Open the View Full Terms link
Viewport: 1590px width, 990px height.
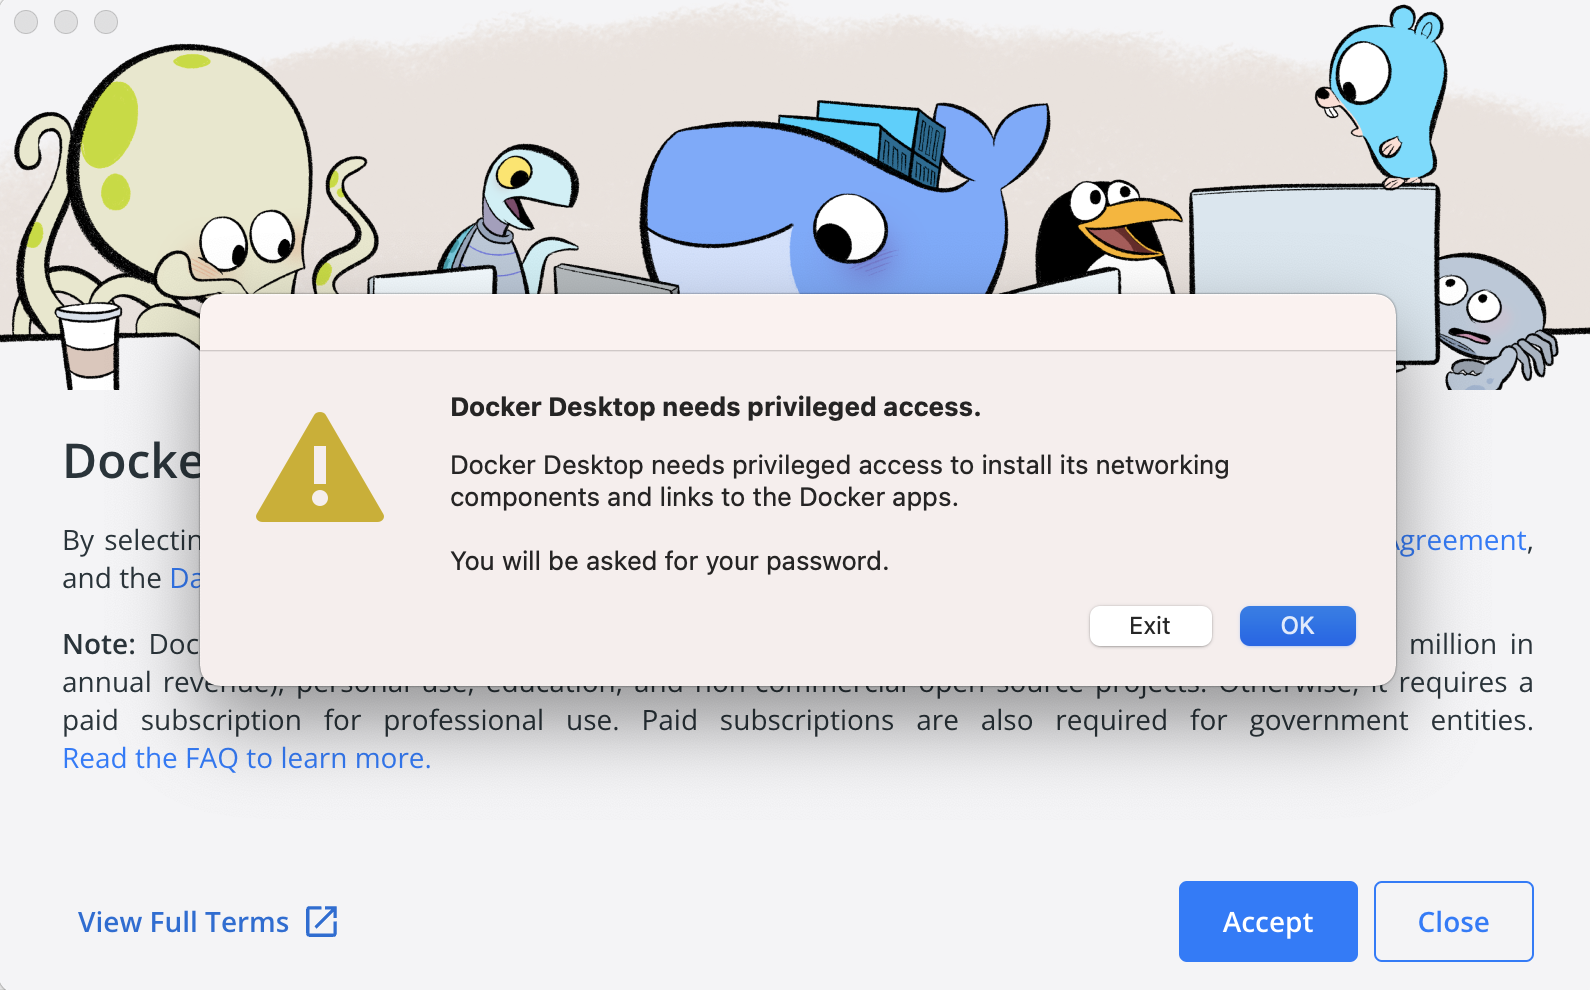(x=183, y=922)
